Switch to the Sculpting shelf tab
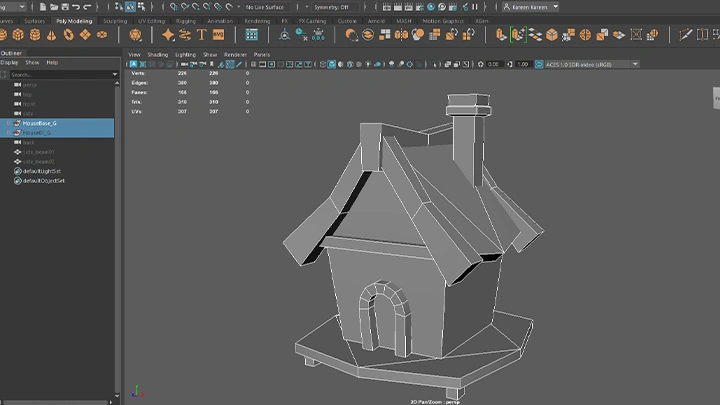The height and width of the screenshot is (405, 720). [x=115, y=20]
